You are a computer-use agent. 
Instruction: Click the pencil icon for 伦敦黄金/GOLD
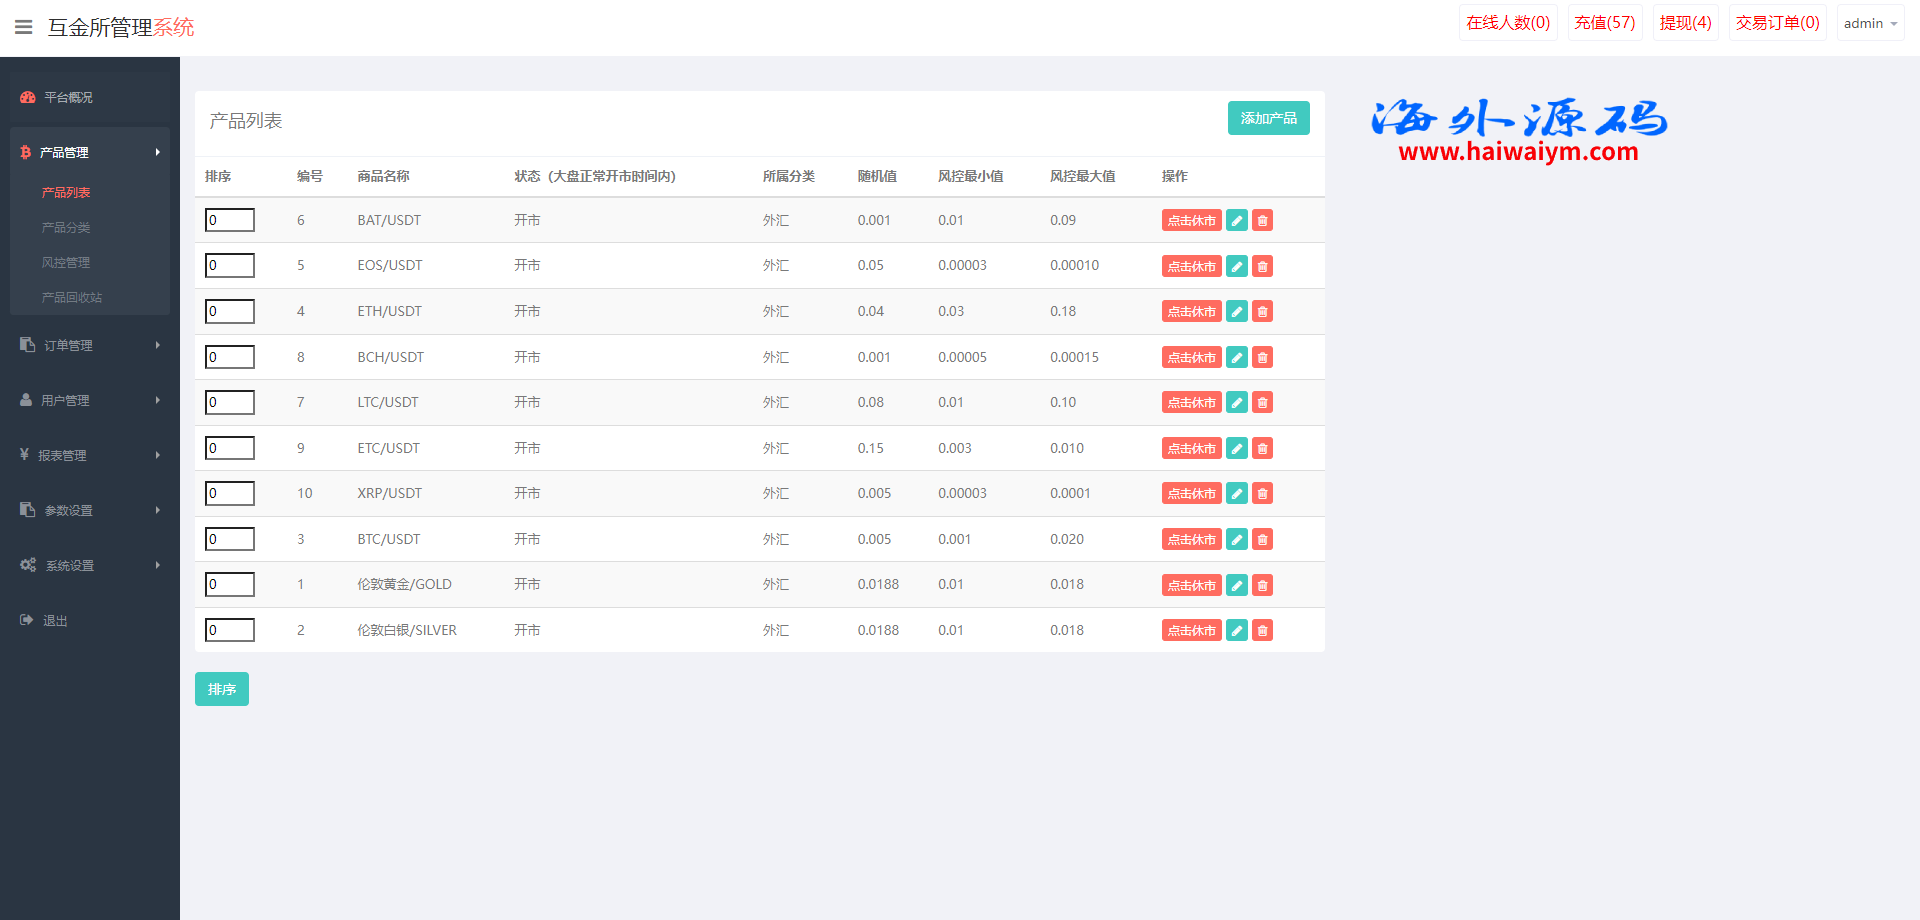point(1237,585)
